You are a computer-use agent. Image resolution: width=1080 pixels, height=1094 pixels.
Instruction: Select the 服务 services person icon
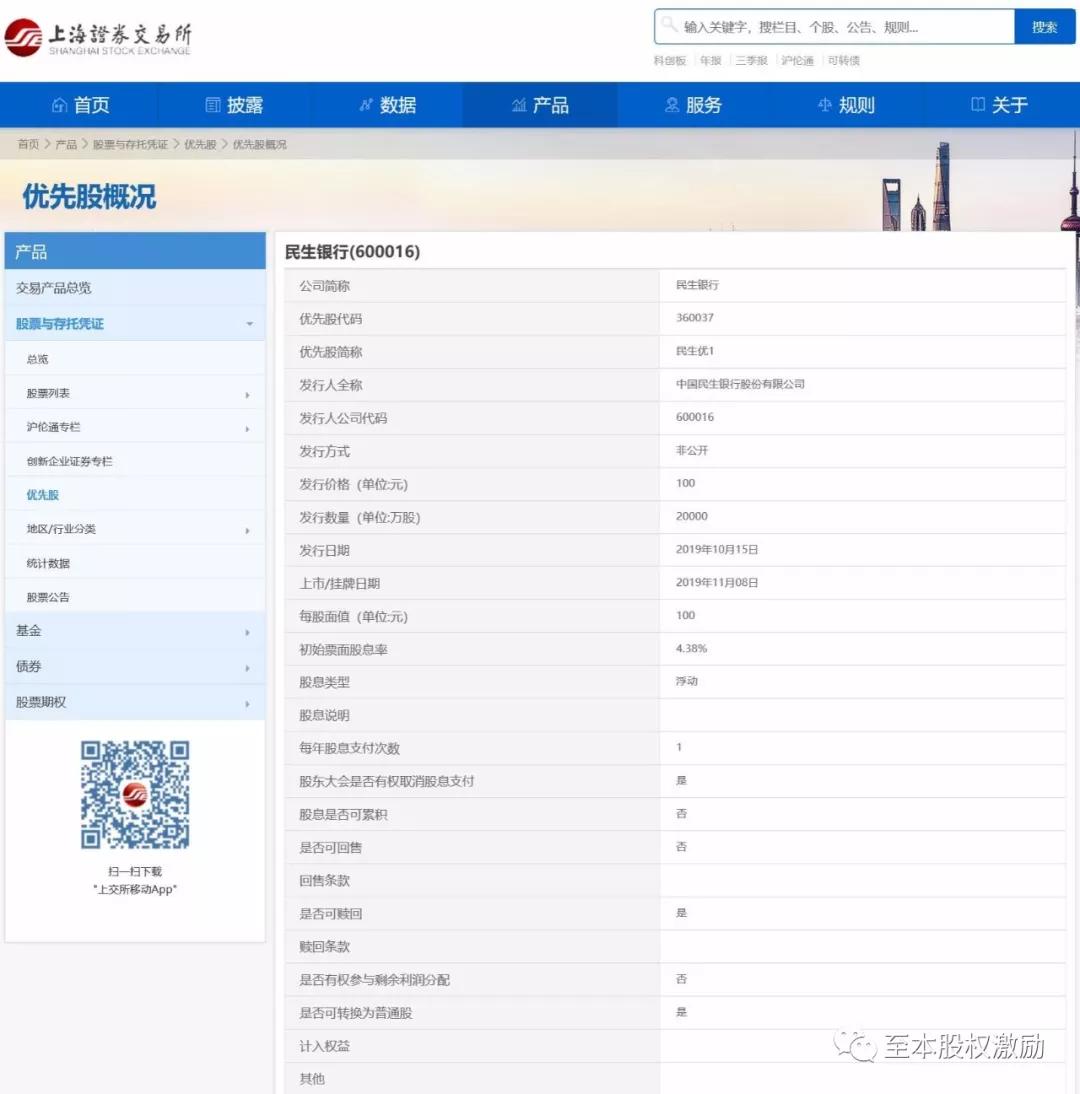[x=672, y=104]
